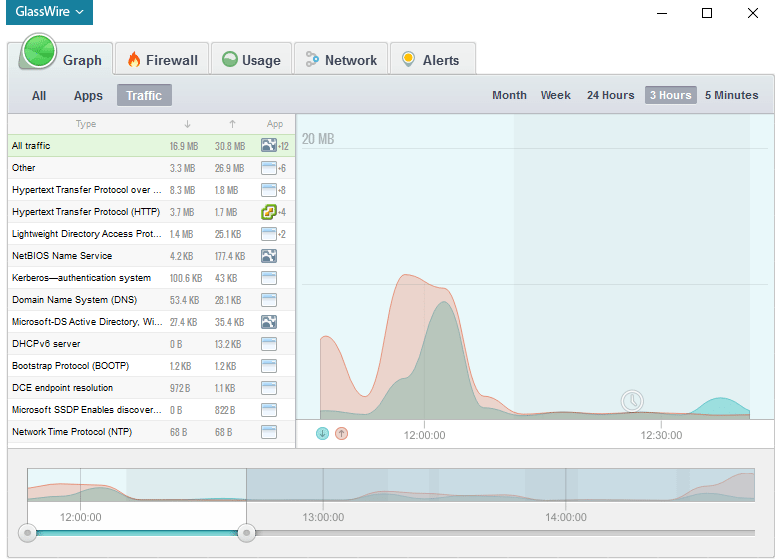Screen dimensions: 775x559
Task: Go to the Alerts tab
Action: (432, 59)
